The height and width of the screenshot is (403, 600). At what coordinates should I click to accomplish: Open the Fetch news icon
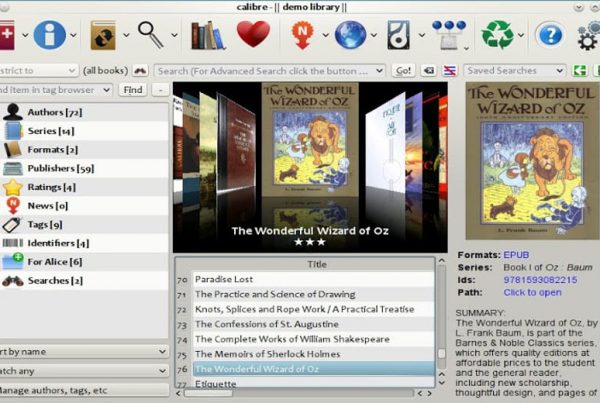302,35
